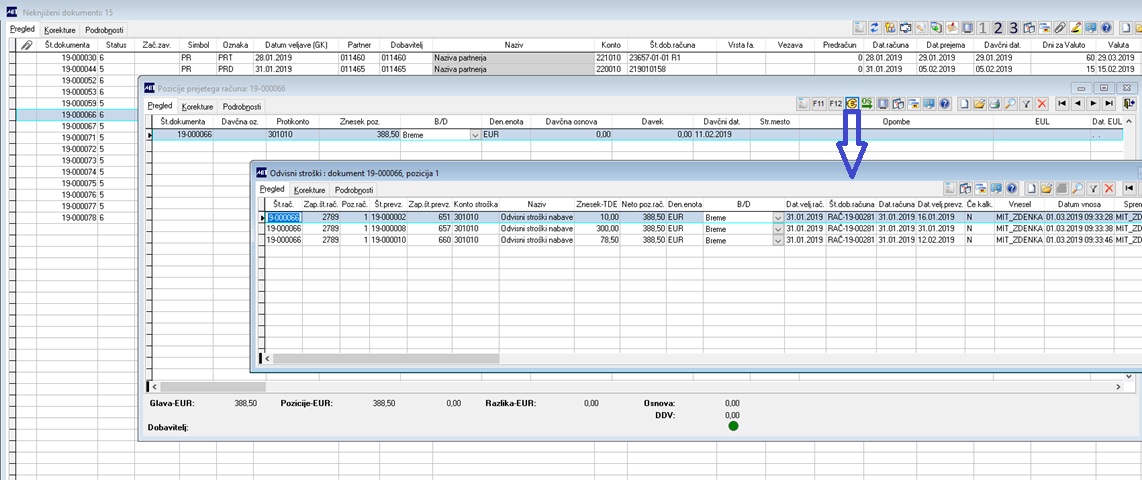This screenshot has width=1142, height=480.
Task: Click the exit door icon in positions window
Action: [1129, 104]
